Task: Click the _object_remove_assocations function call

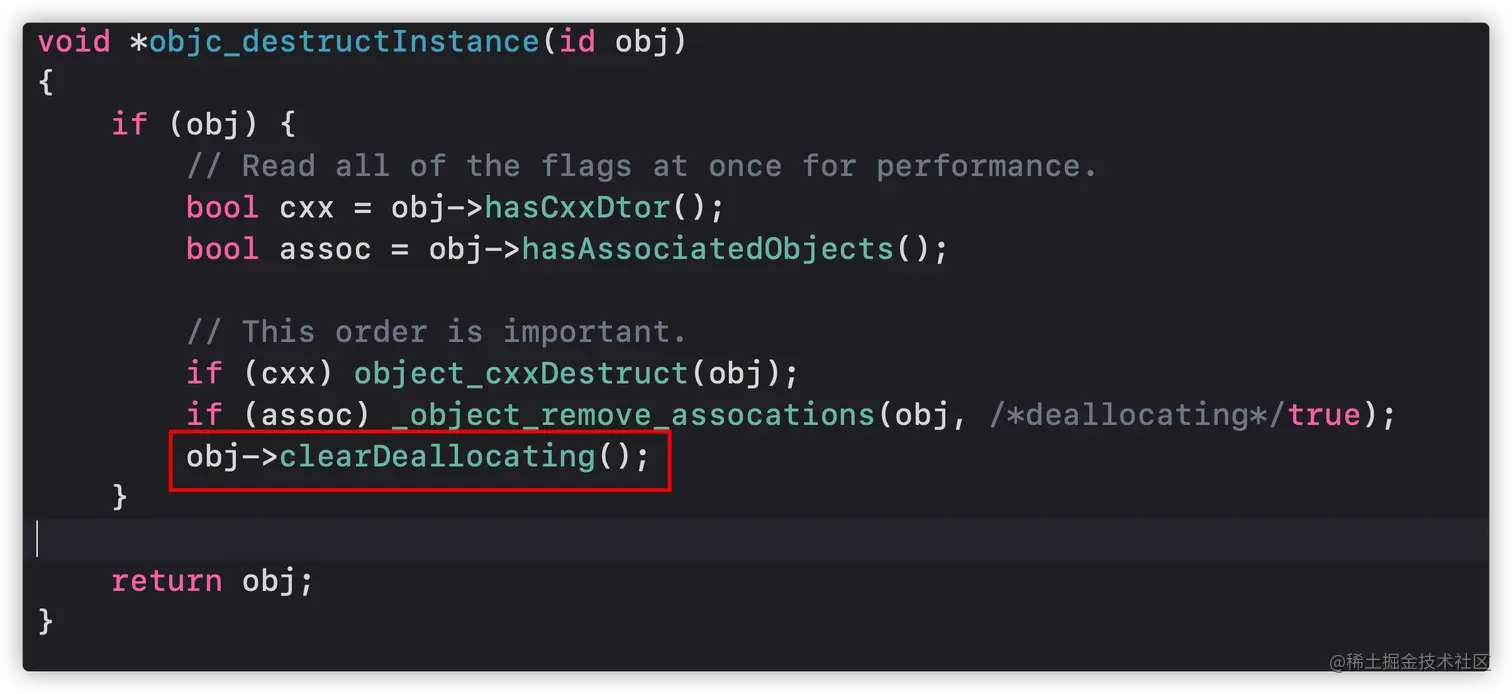Action: point(634,414)
